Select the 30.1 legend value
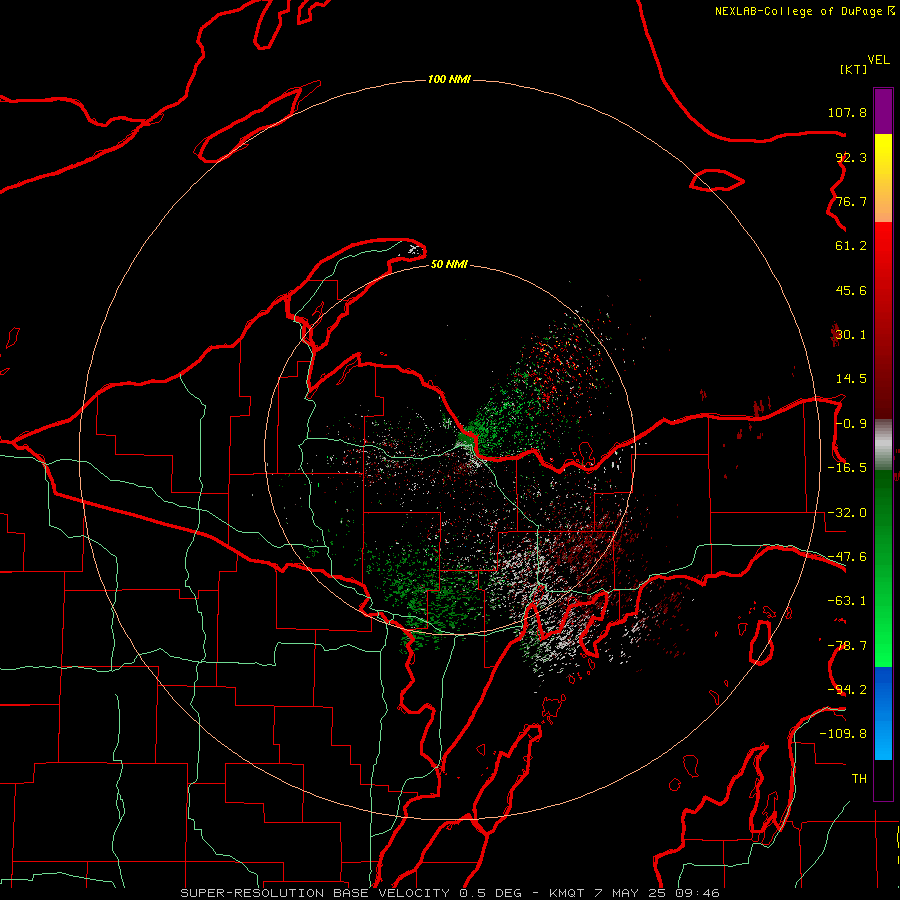 point(851,335)
